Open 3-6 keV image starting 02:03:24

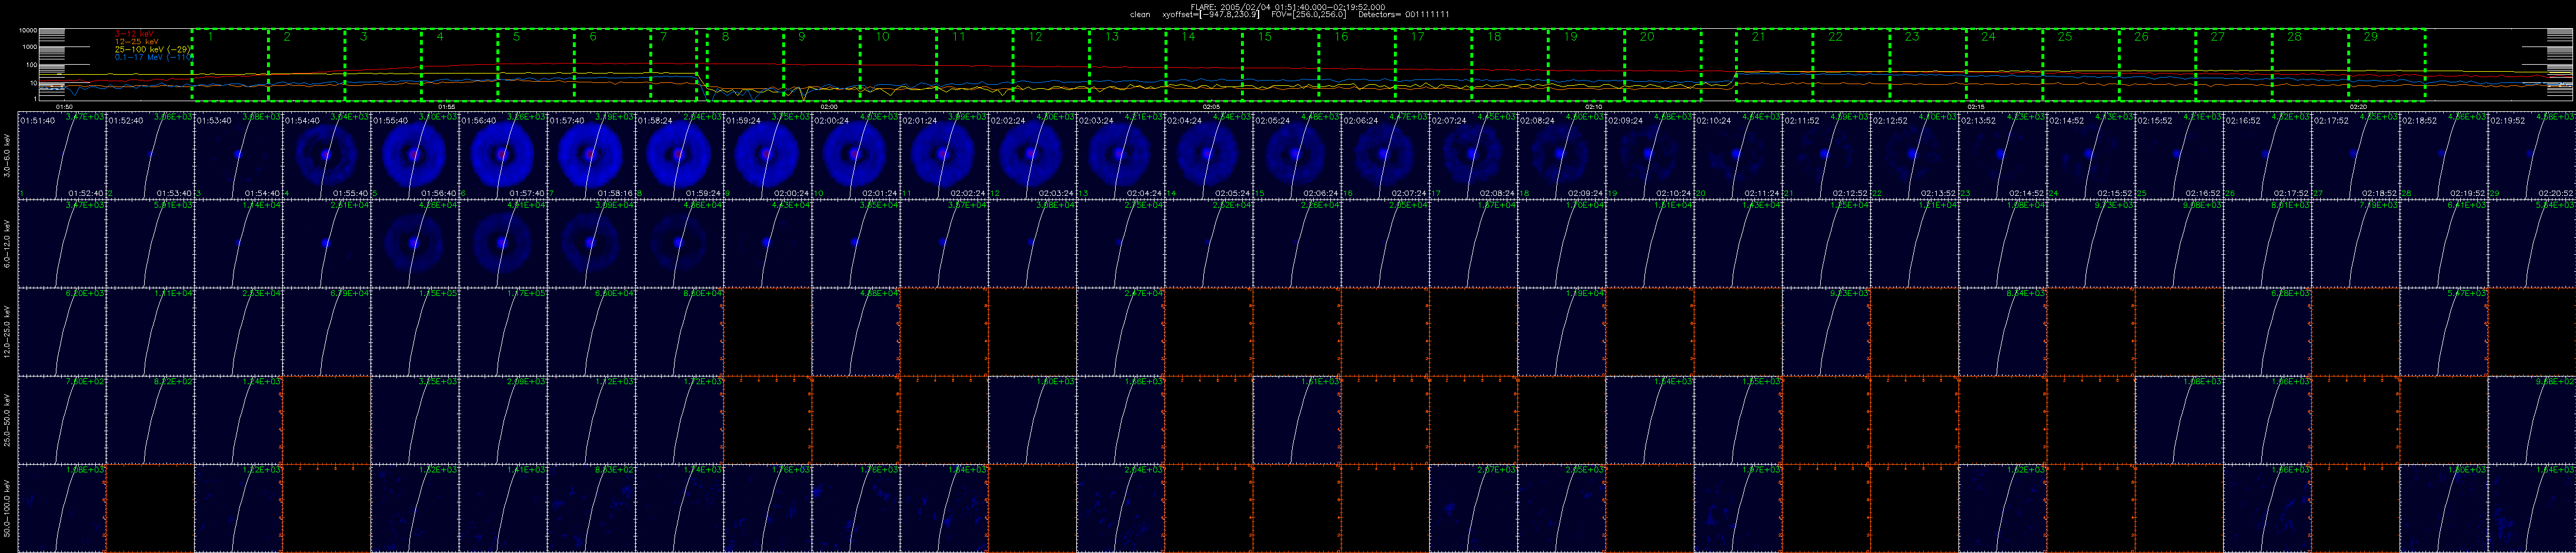tap(1120, 155)
